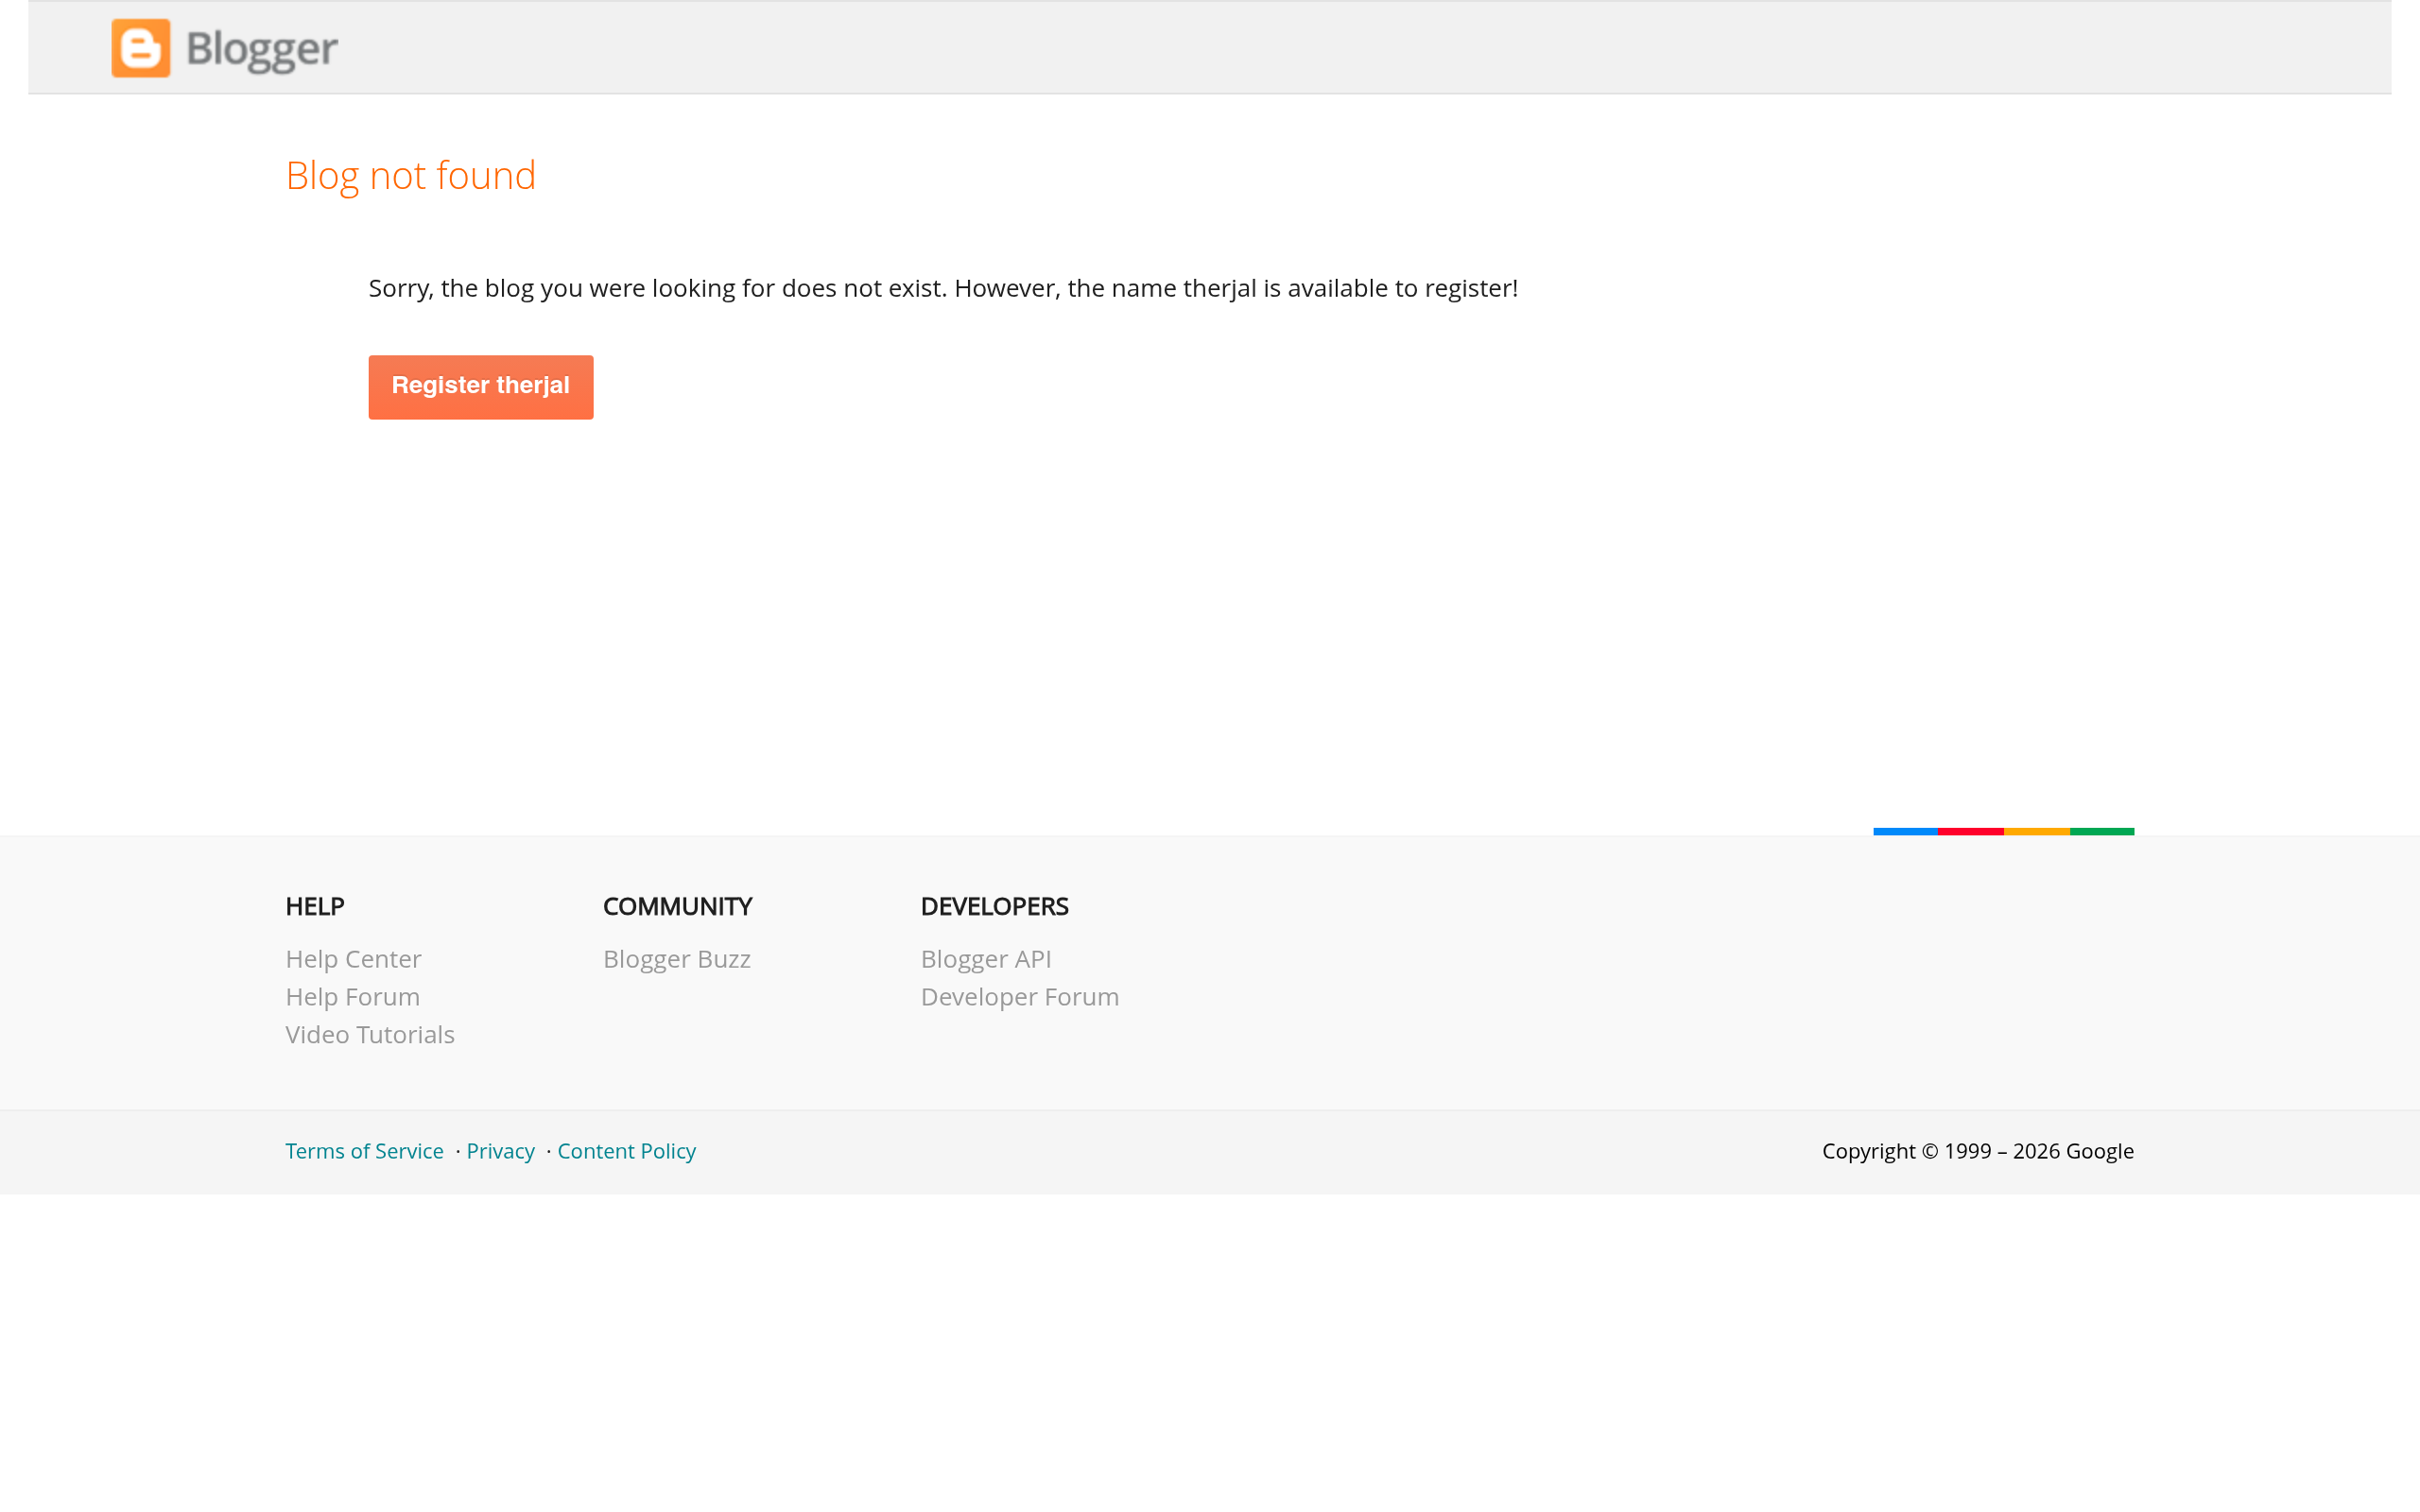The image size is (2420, 1512).
Task: Open the Video Tutorials link
Action: [370, 1035]
